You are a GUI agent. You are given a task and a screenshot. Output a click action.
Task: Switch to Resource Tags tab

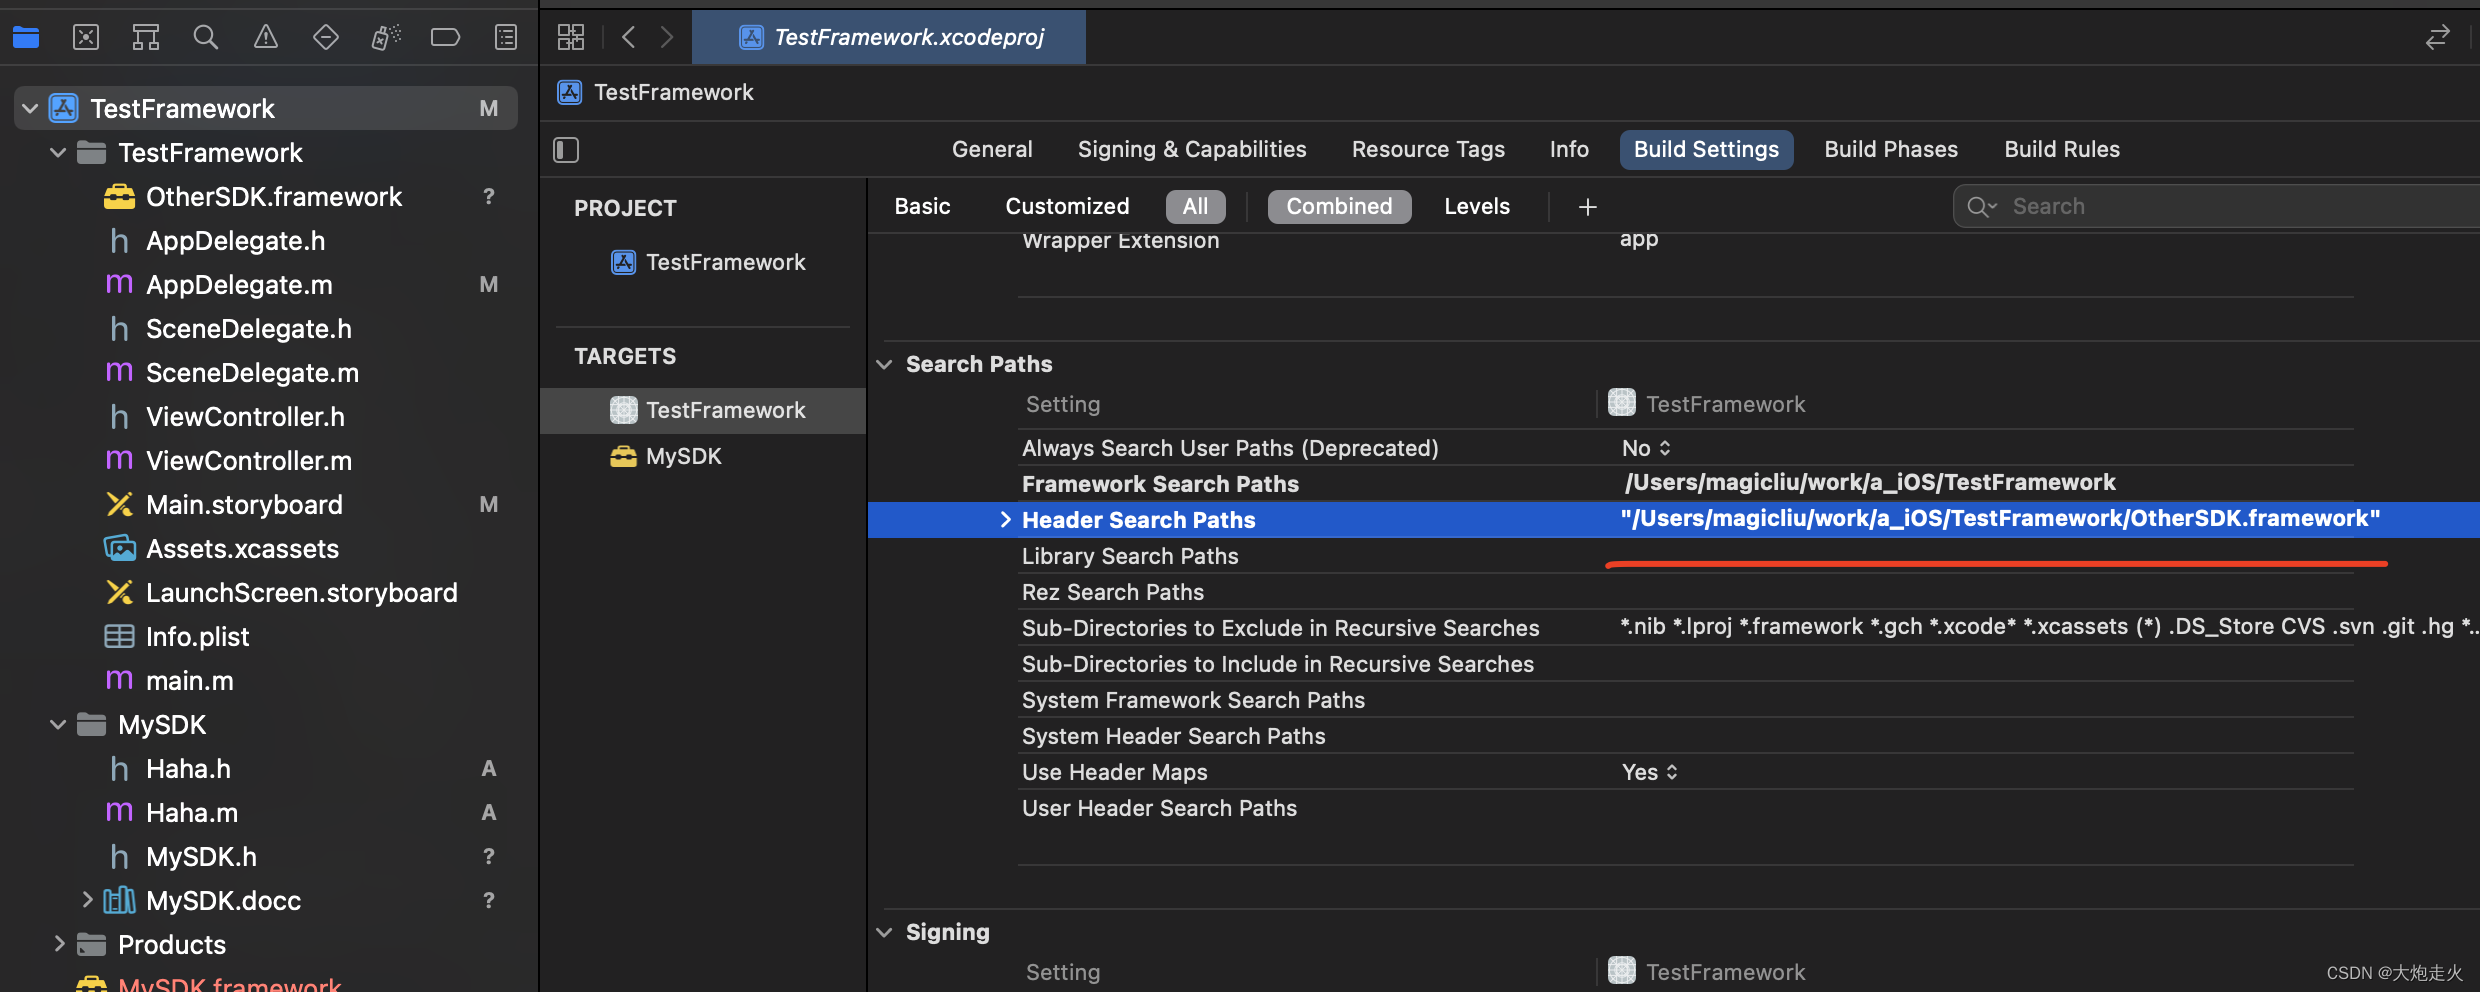click(x=1428, y=150)
